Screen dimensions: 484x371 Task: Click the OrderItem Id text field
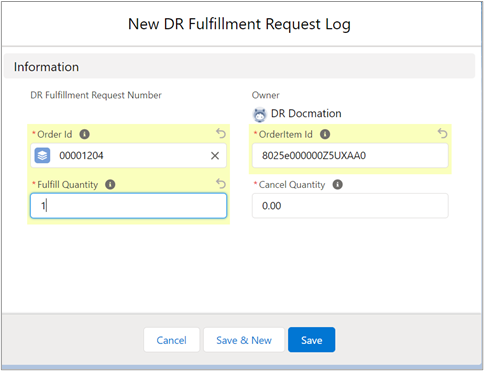350,156
